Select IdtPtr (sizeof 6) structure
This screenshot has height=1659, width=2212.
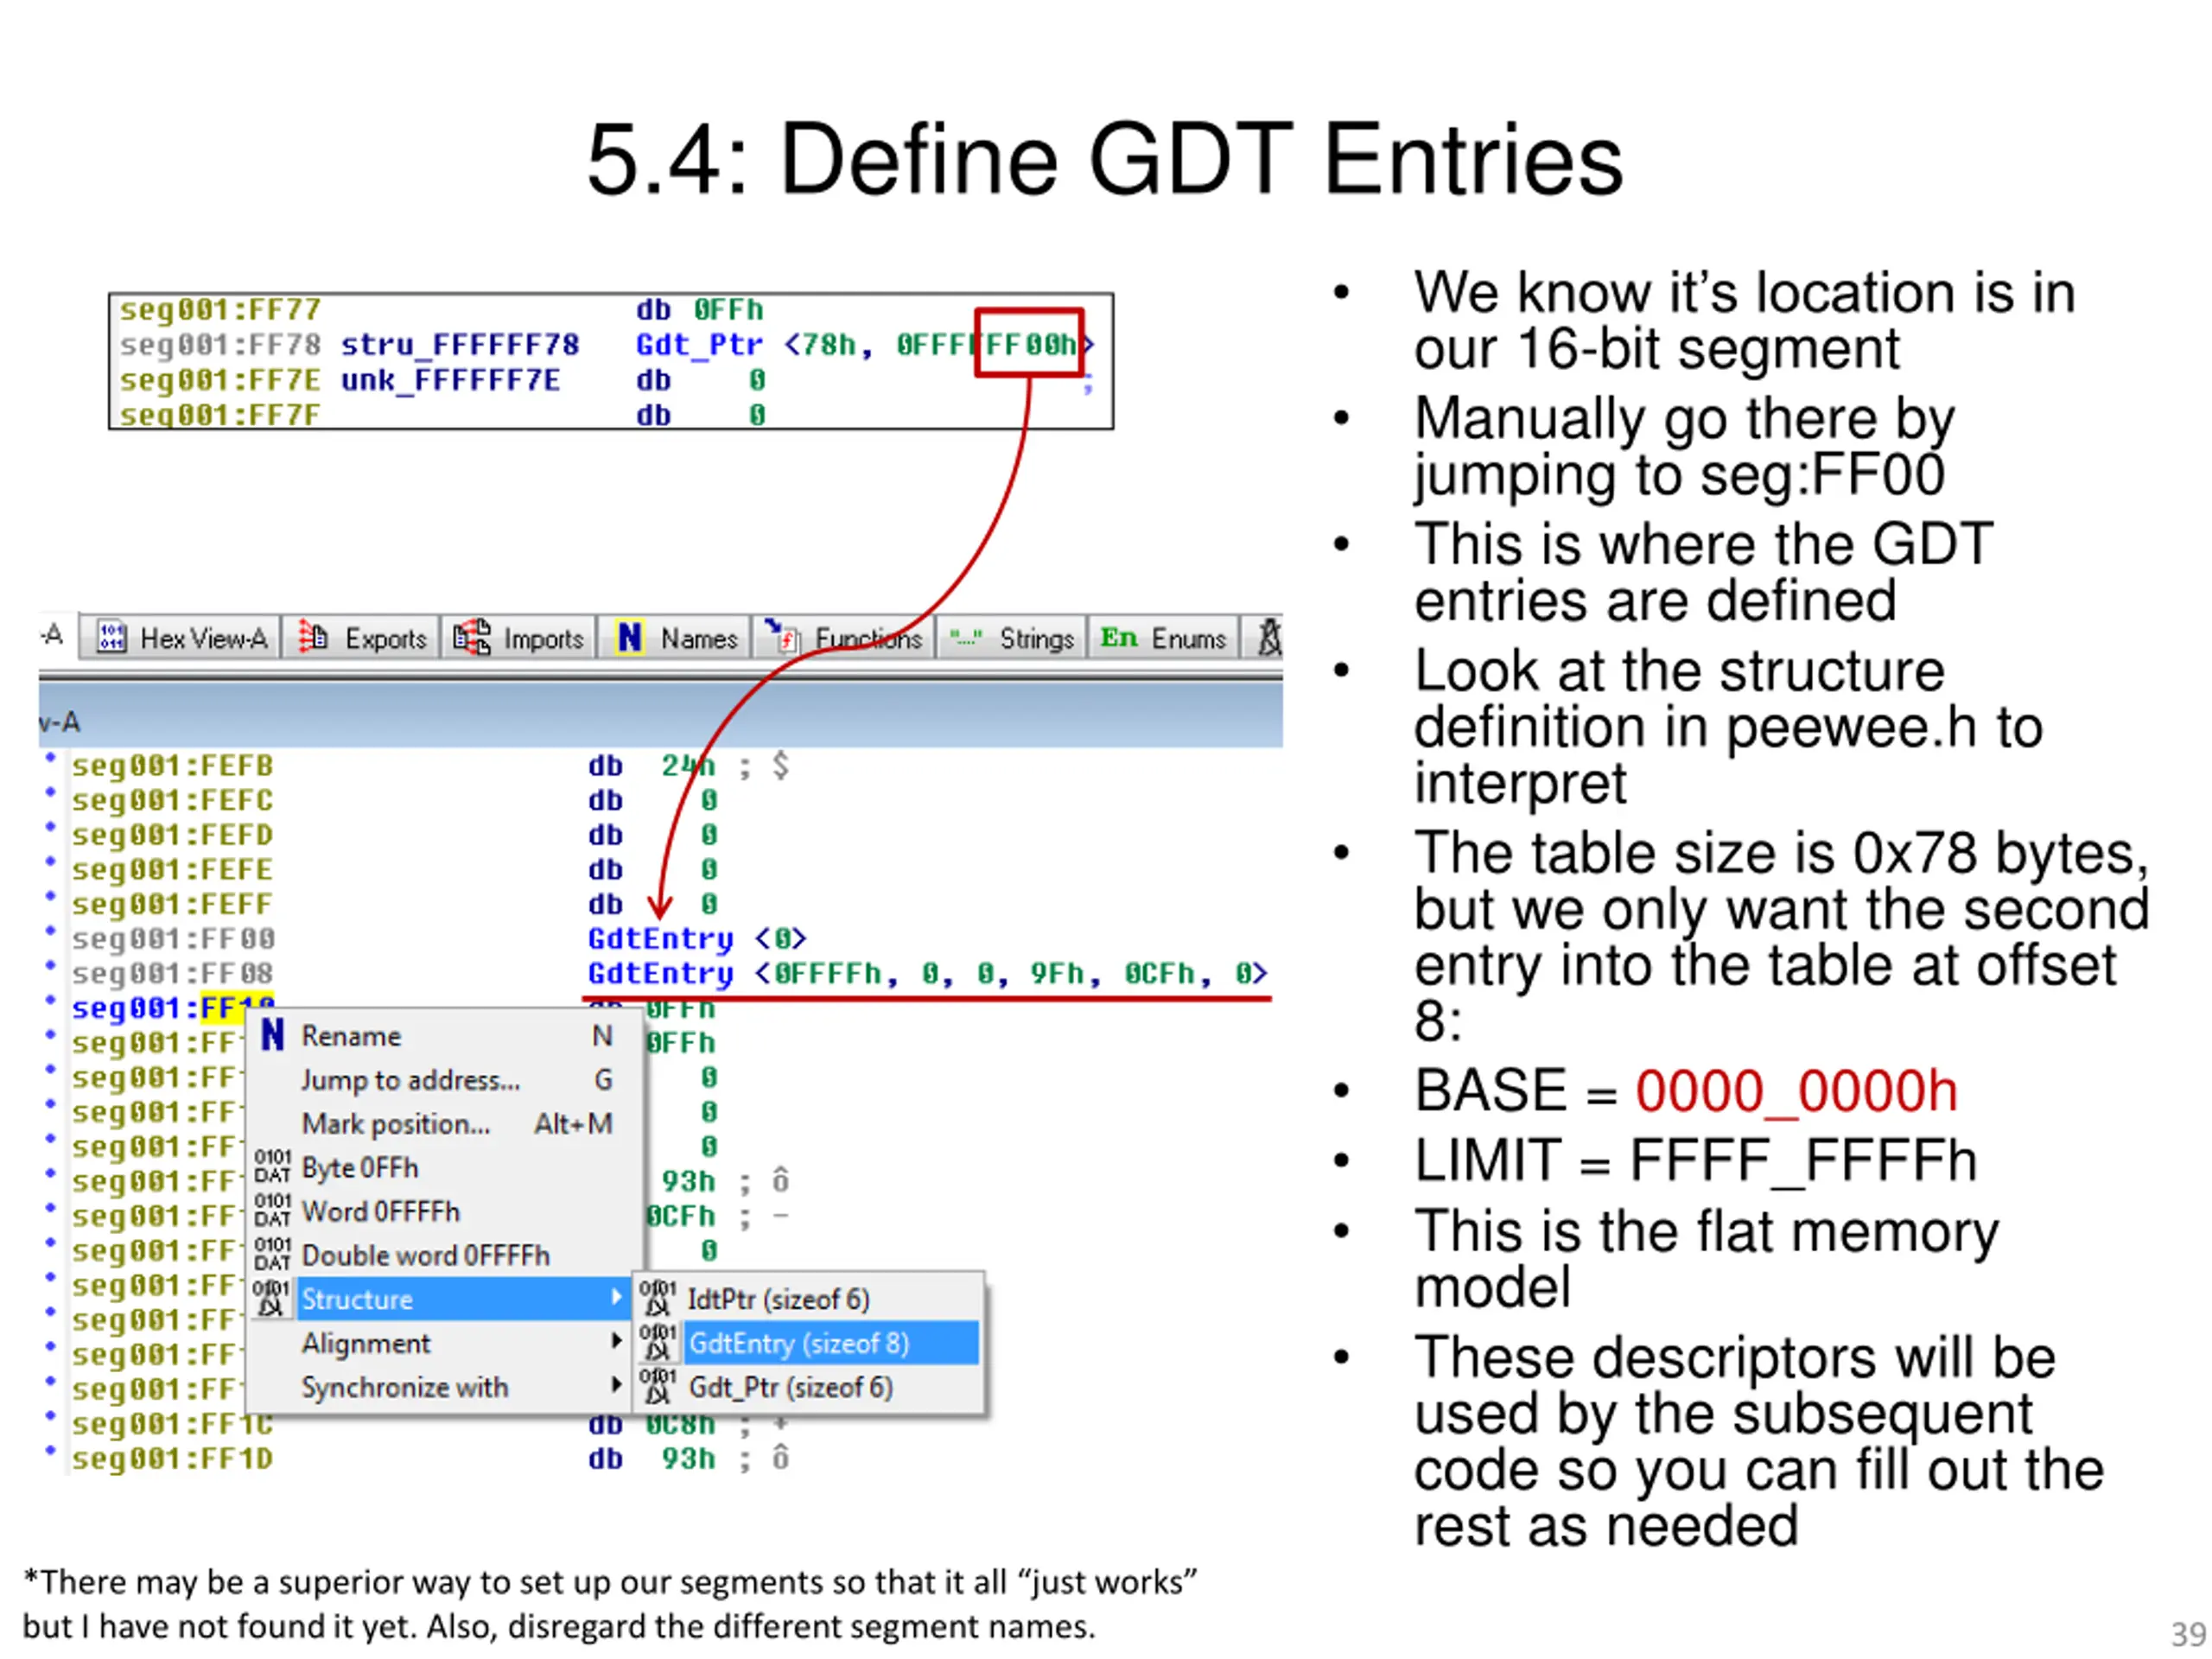pyautogui.click(x=809, y=1299)
